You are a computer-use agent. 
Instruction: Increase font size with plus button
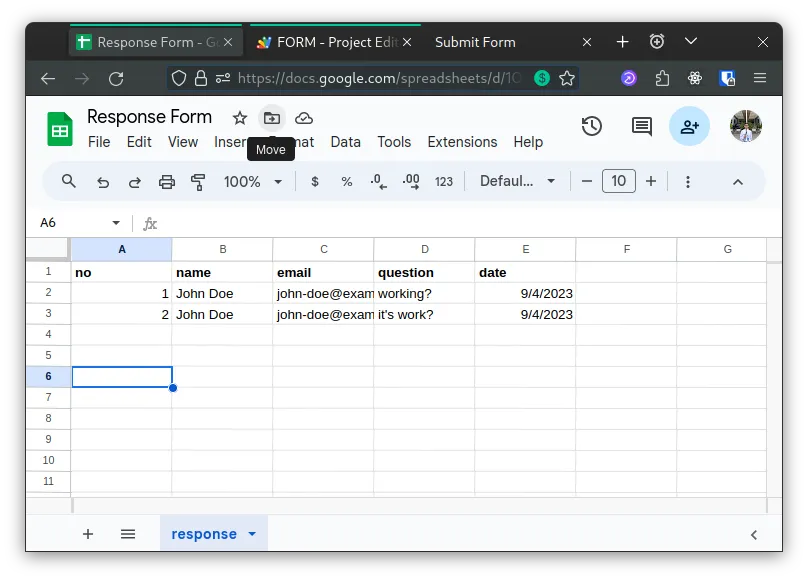[651, 182]
